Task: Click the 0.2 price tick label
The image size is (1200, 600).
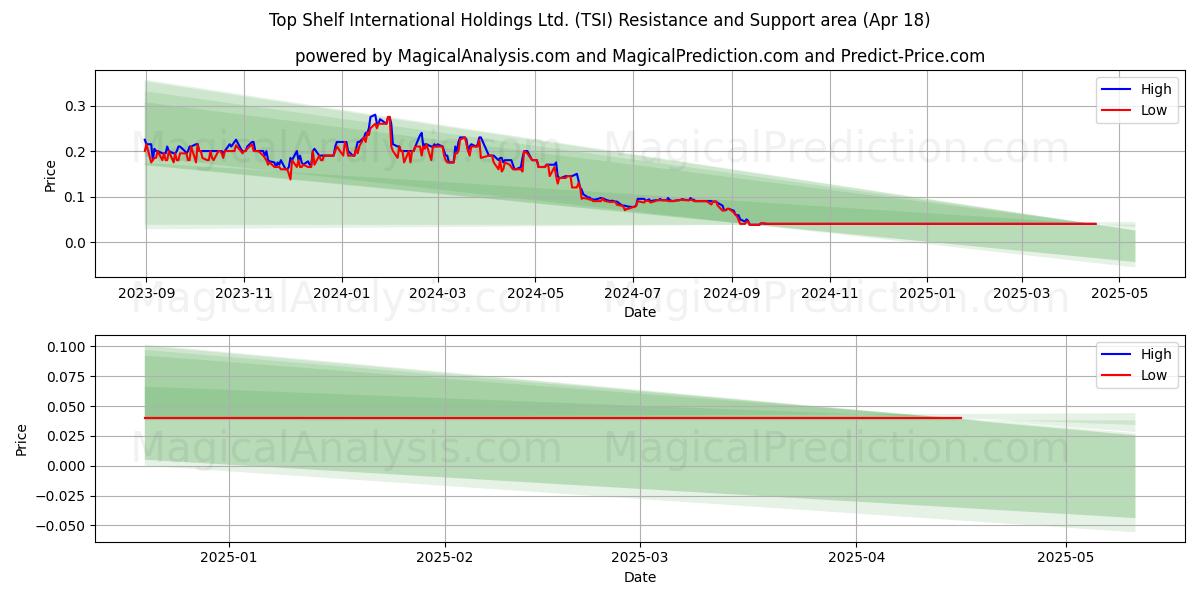Action: [76, 152]
